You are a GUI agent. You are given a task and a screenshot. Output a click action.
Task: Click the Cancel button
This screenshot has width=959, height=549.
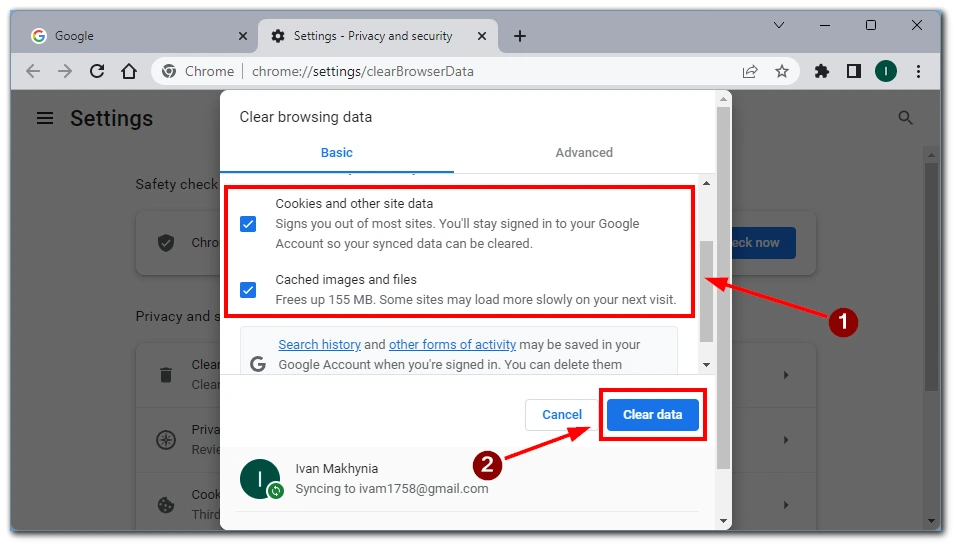pos(561,415)
